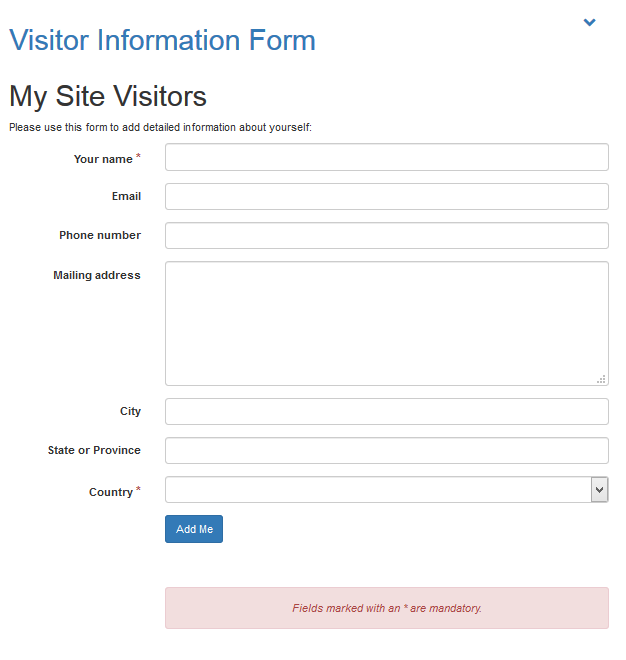This screenshot has height=660, width=626.
Task: Collapse the form with the chevron icon
Action: (x=589, y=22)
